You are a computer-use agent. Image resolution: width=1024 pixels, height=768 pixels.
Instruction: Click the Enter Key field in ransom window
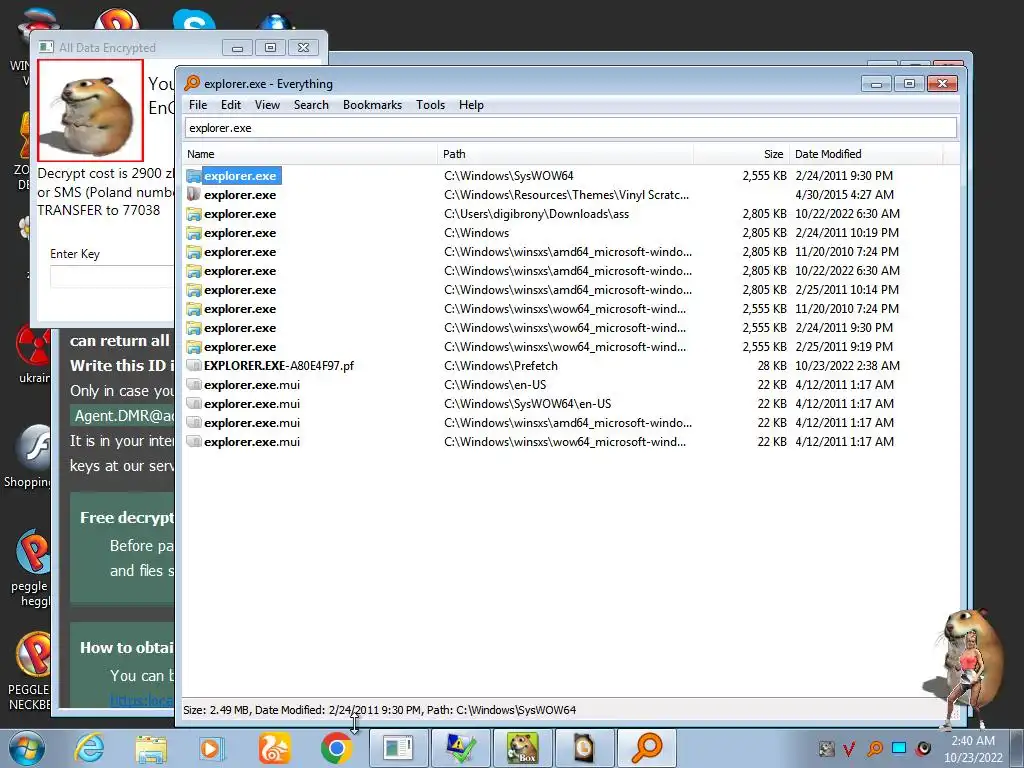click(x=112, y=276)
